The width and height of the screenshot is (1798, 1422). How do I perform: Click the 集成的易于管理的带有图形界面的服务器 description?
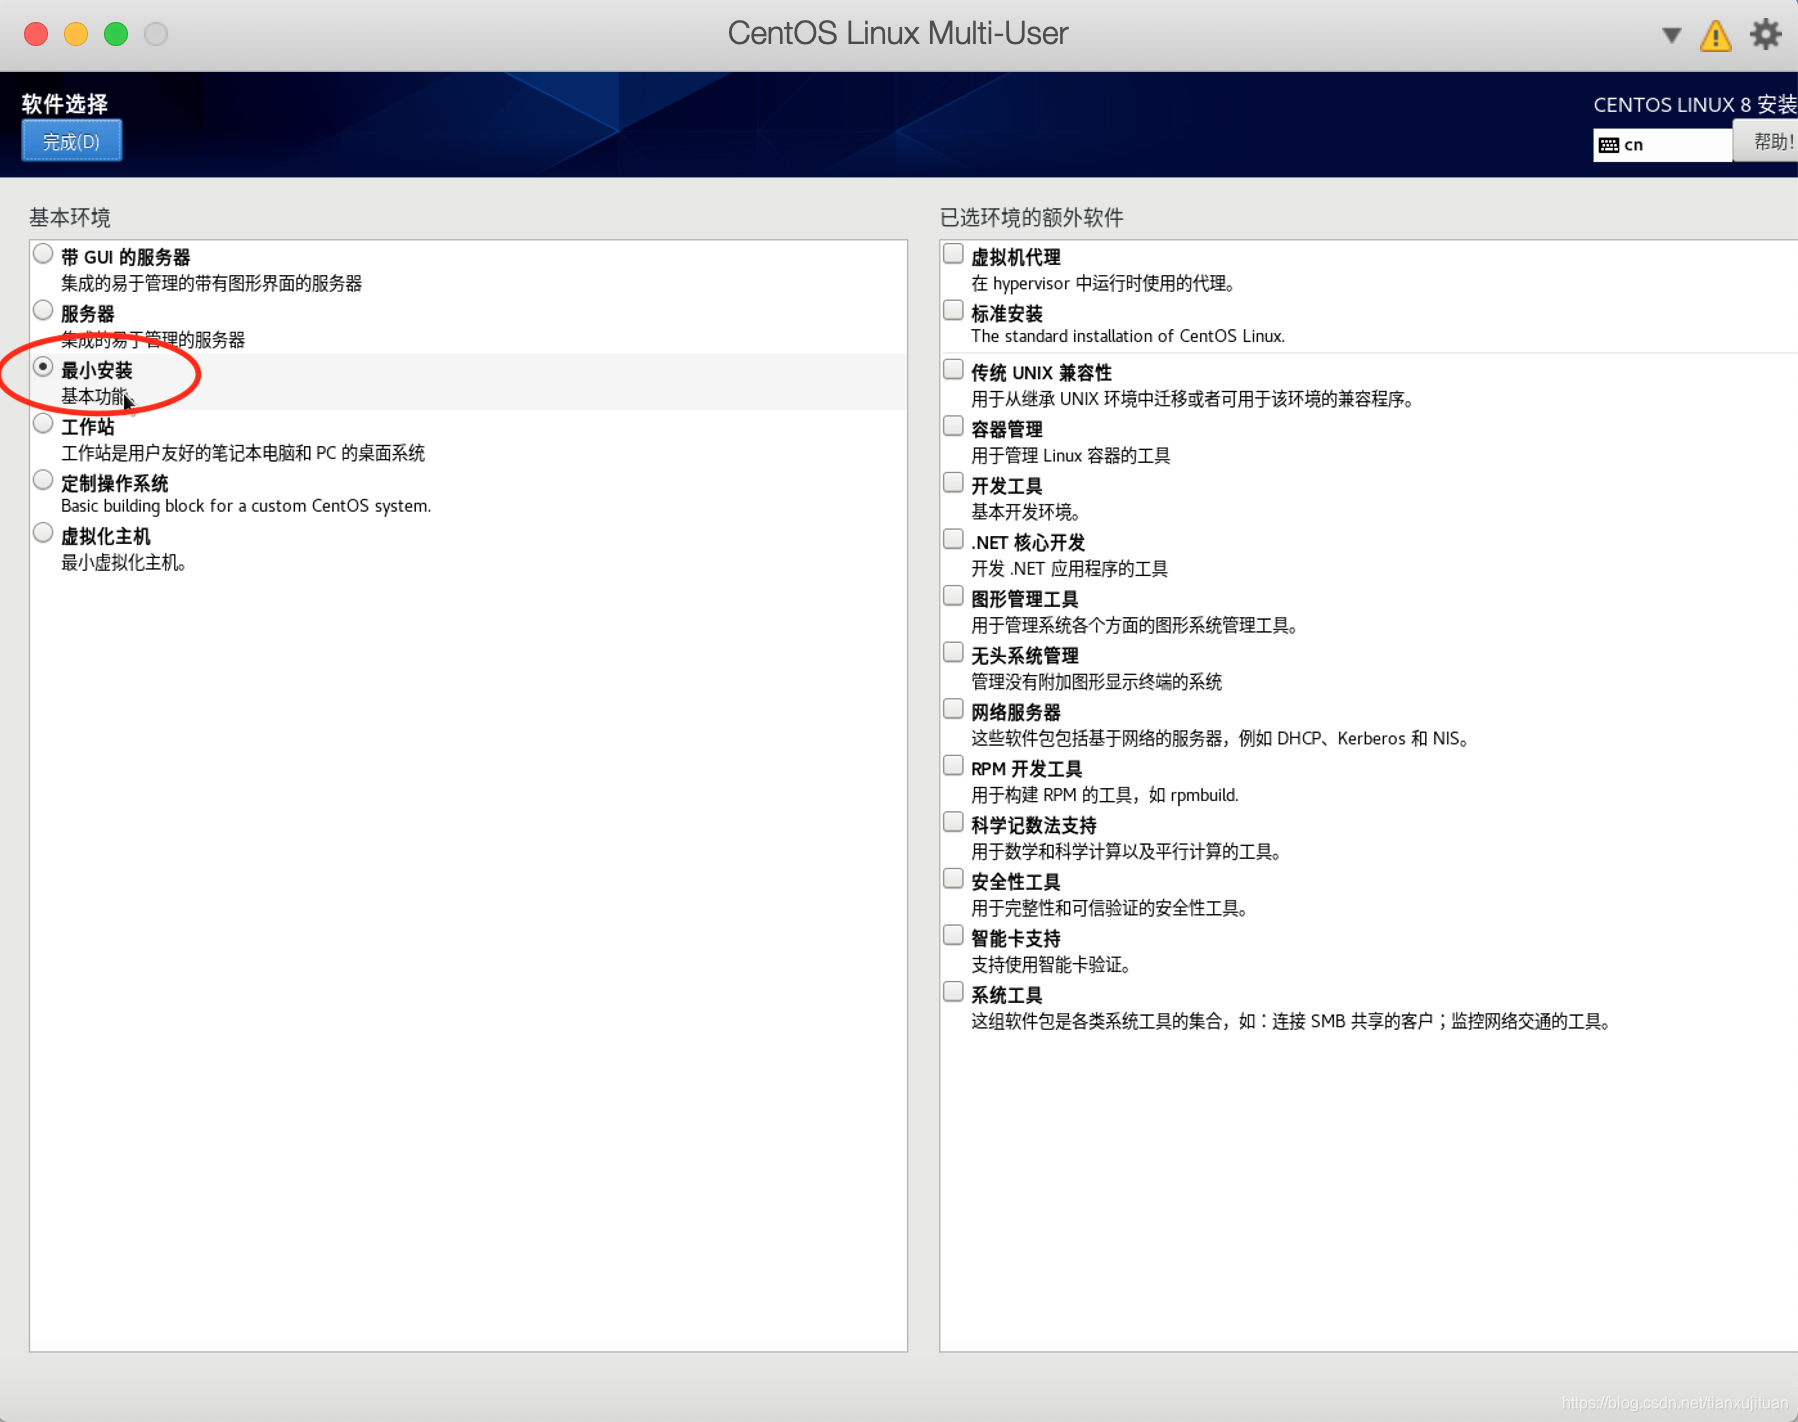pyautogui.click(x=211, y=284)
